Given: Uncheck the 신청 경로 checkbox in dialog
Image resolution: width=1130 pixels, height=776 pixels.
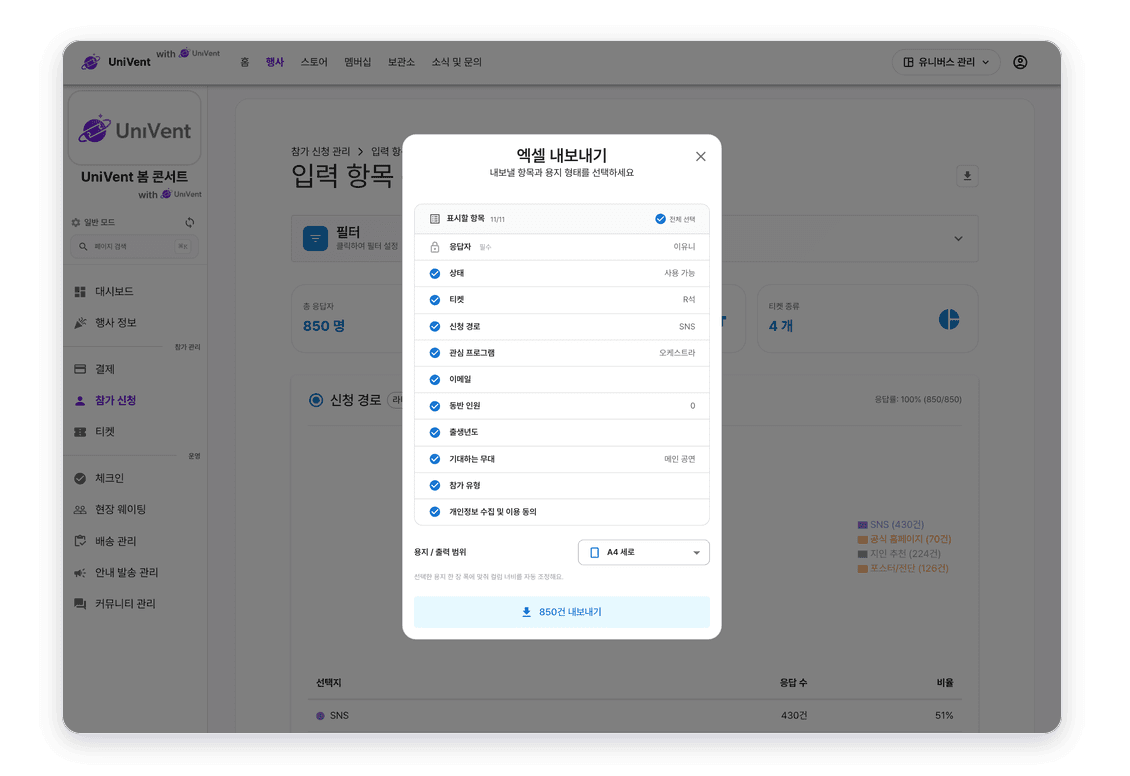Looking at the screenshot, I should 435,326.
